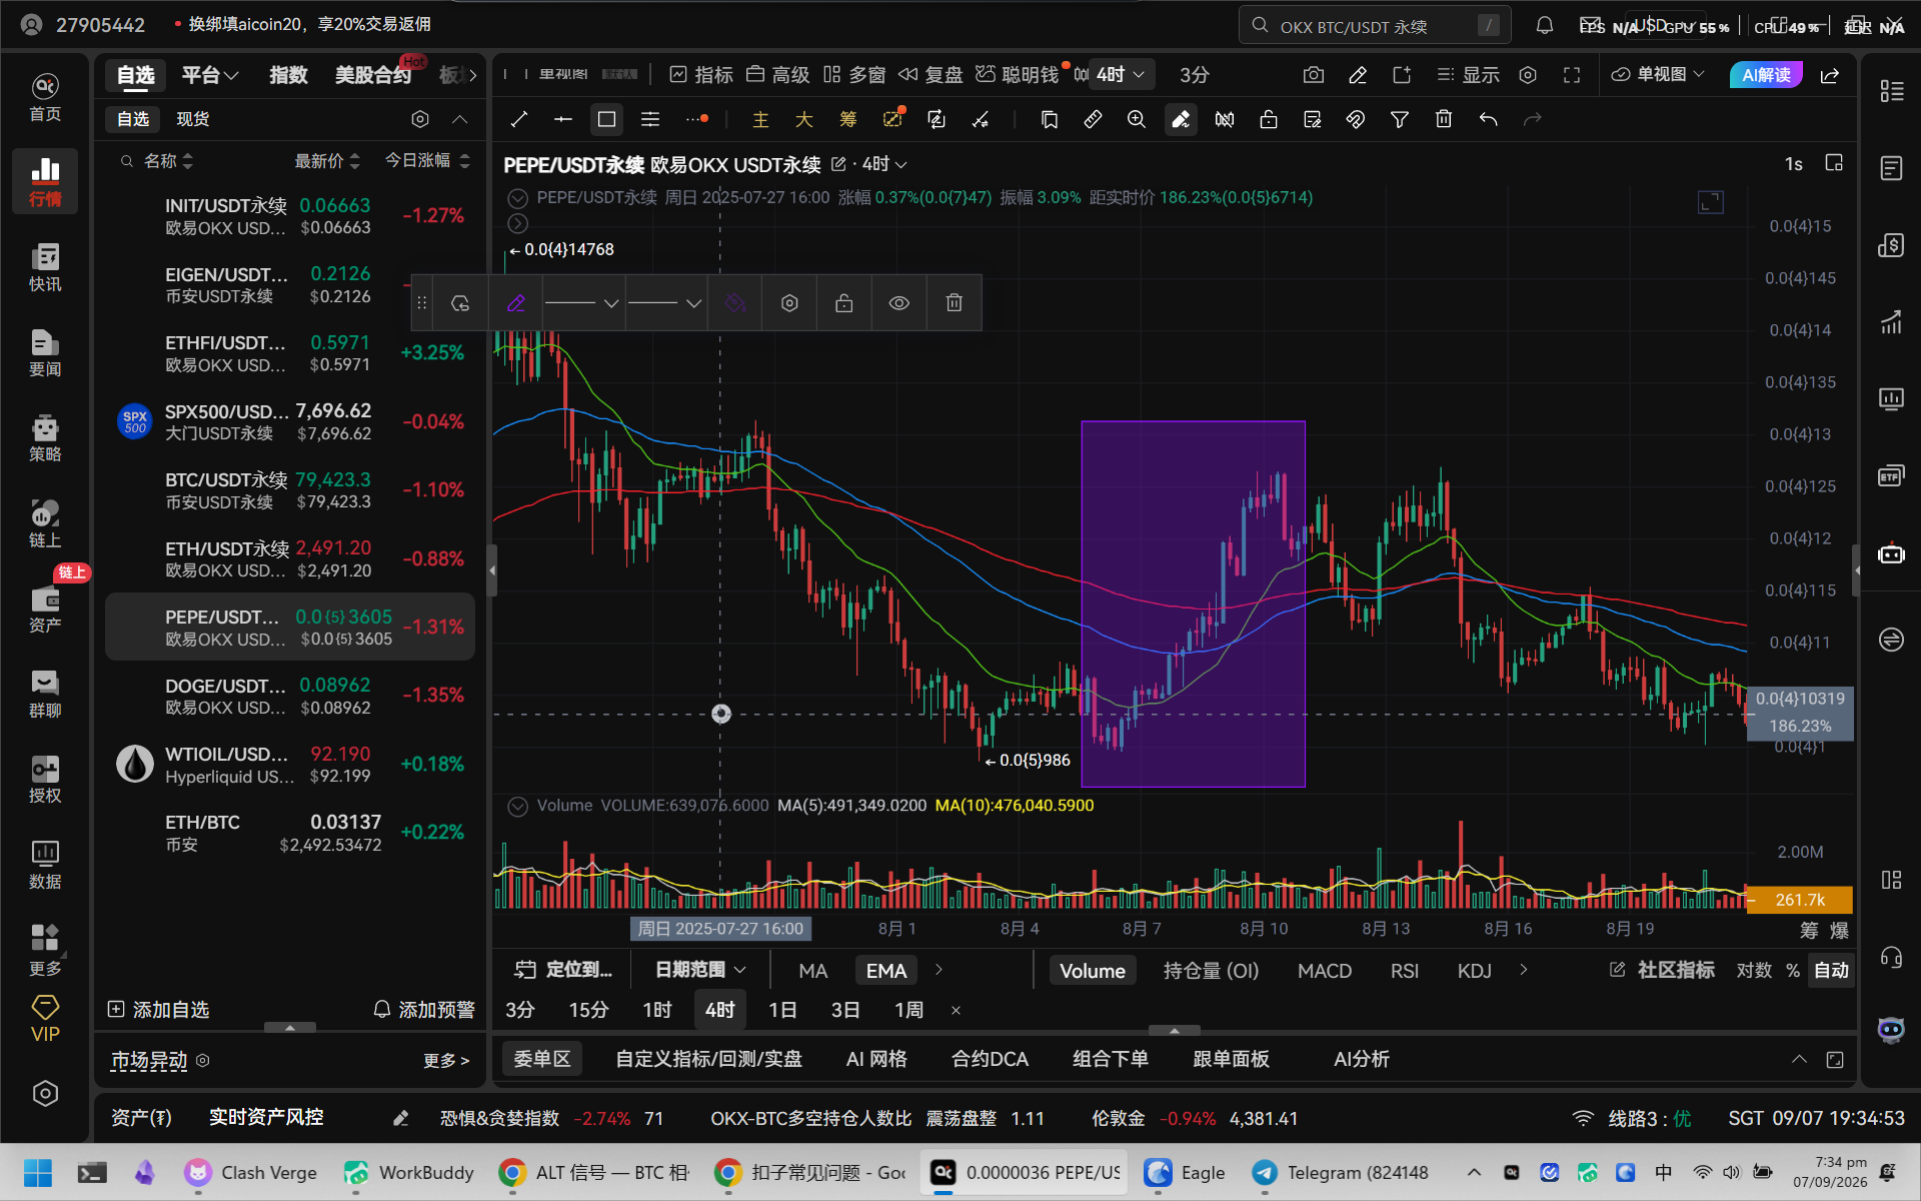The width and height of the screenshot is (1921, 1201).
Task: Toggle visibility of the selected drawing
Action: tap(899, 303)
